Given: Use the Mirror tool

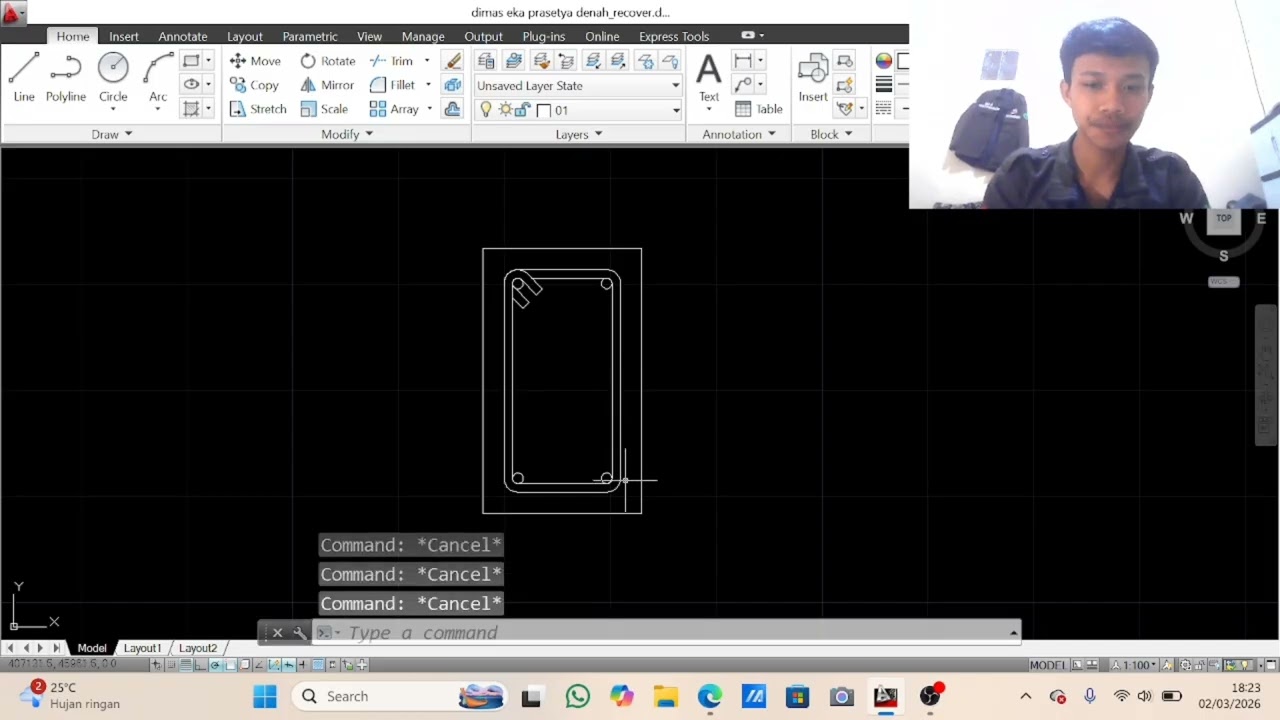Looking at the screenshot, I should coord(327,85).
